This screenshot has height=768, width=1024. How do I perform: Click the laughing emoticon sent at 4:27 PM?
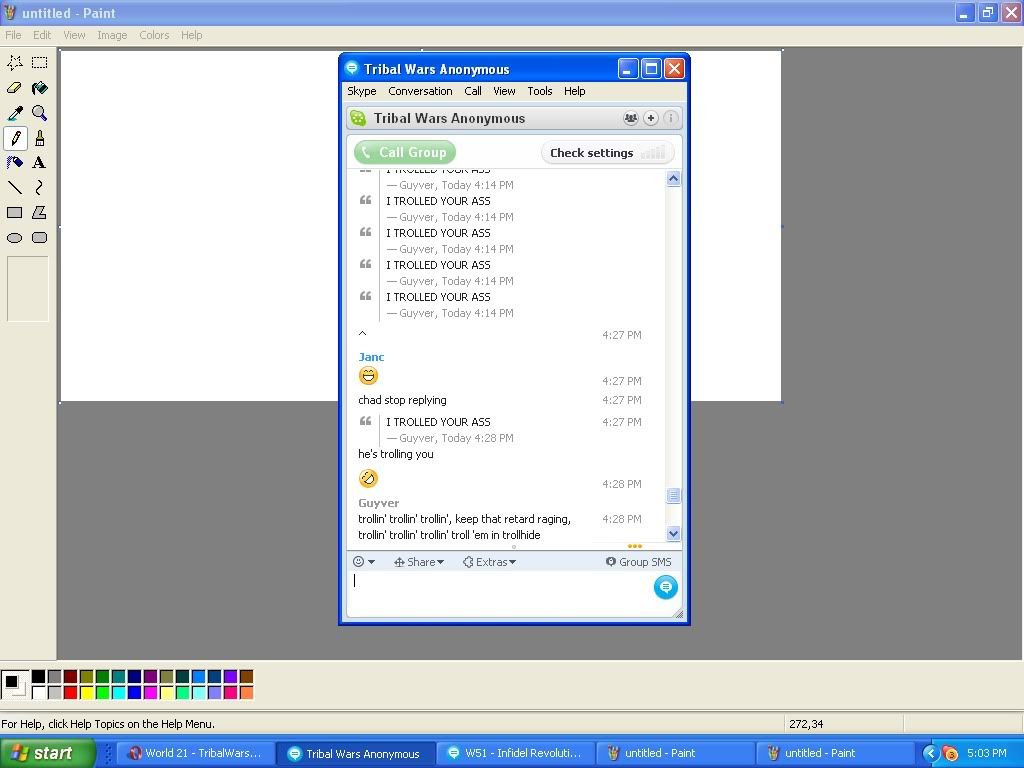368,376
